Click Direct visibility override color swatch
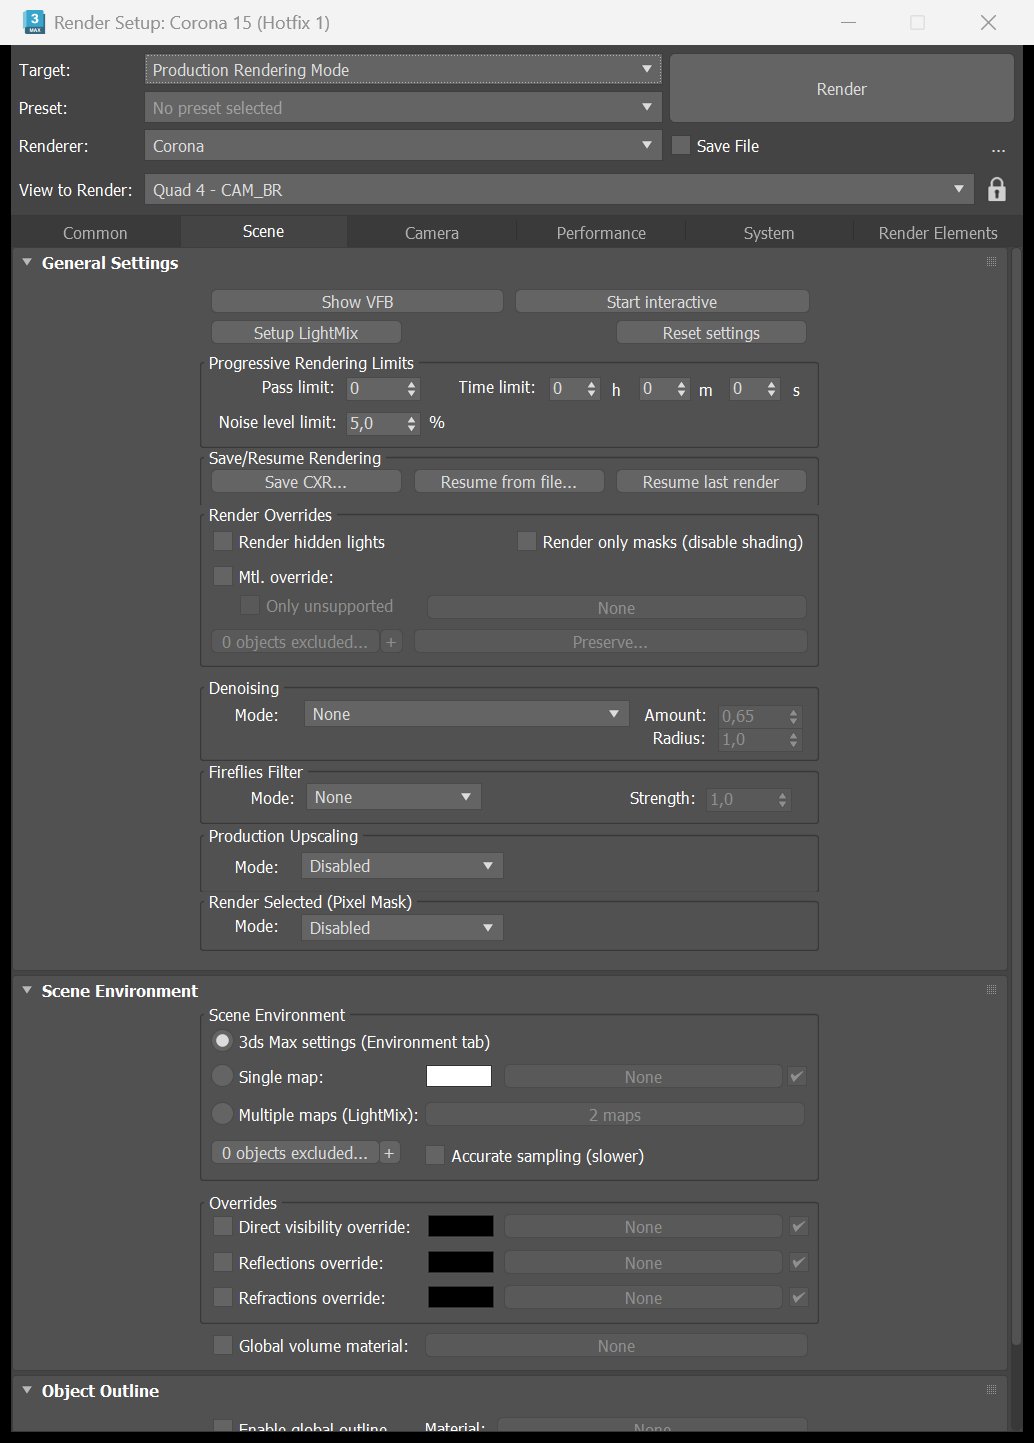This screenshot has width=1034, height=1443. click(461, 1226)
